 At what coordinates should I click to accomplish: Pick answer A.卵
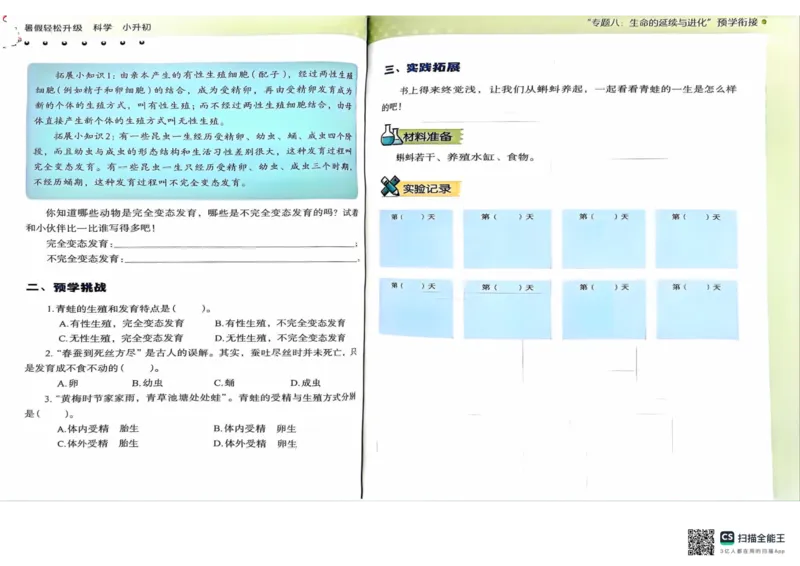click(x=67, y=383)
